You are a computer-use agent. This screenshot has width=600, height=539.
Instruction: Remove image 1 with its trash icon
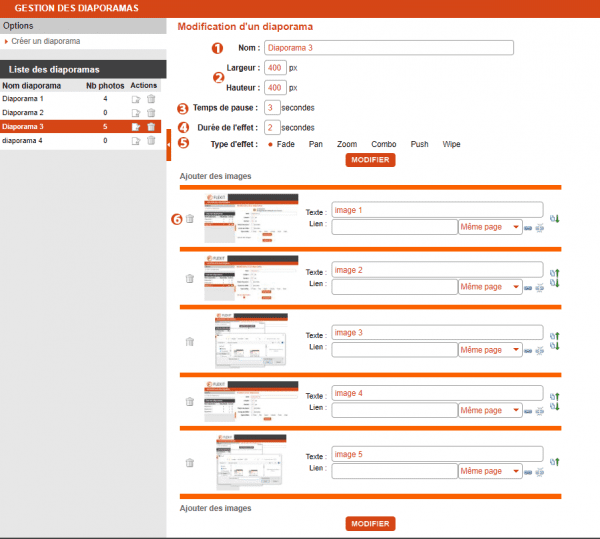189,219
